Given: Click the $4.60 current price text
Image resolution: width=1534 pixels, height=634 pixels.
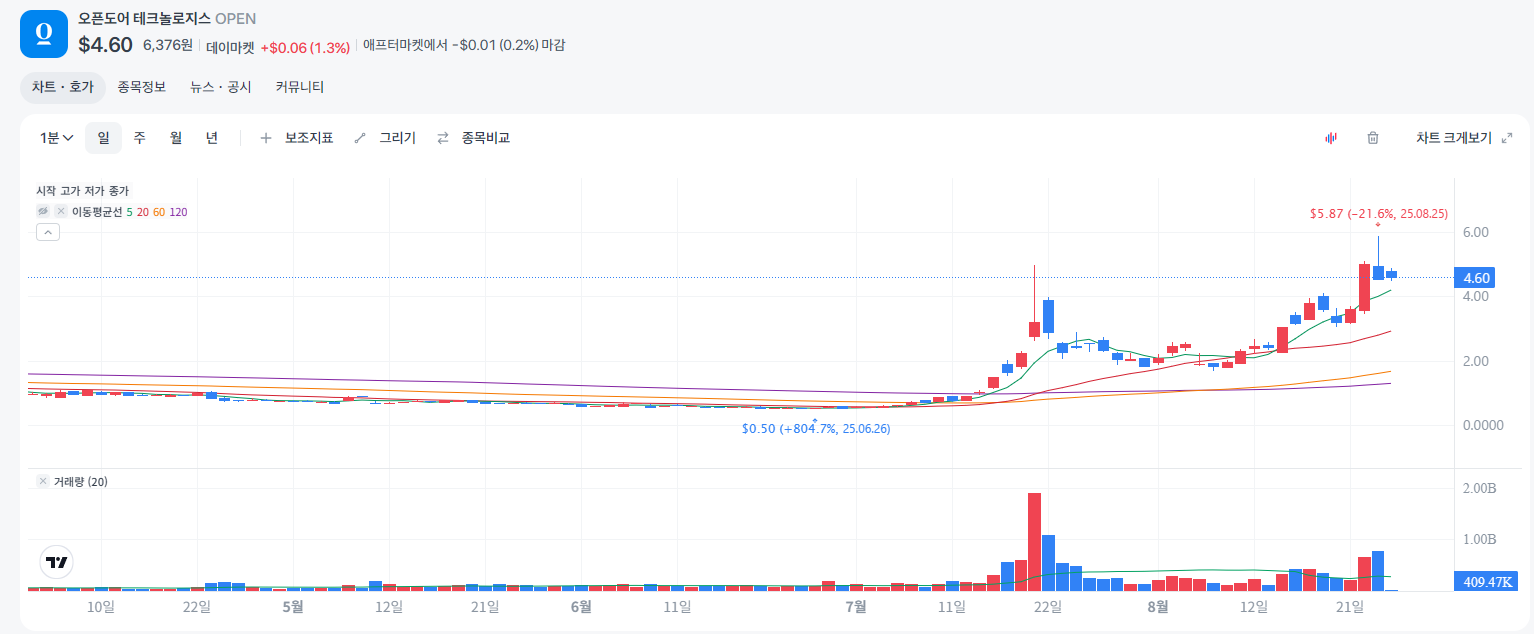Looking at the screenshot, I should (x=105, y=45).
